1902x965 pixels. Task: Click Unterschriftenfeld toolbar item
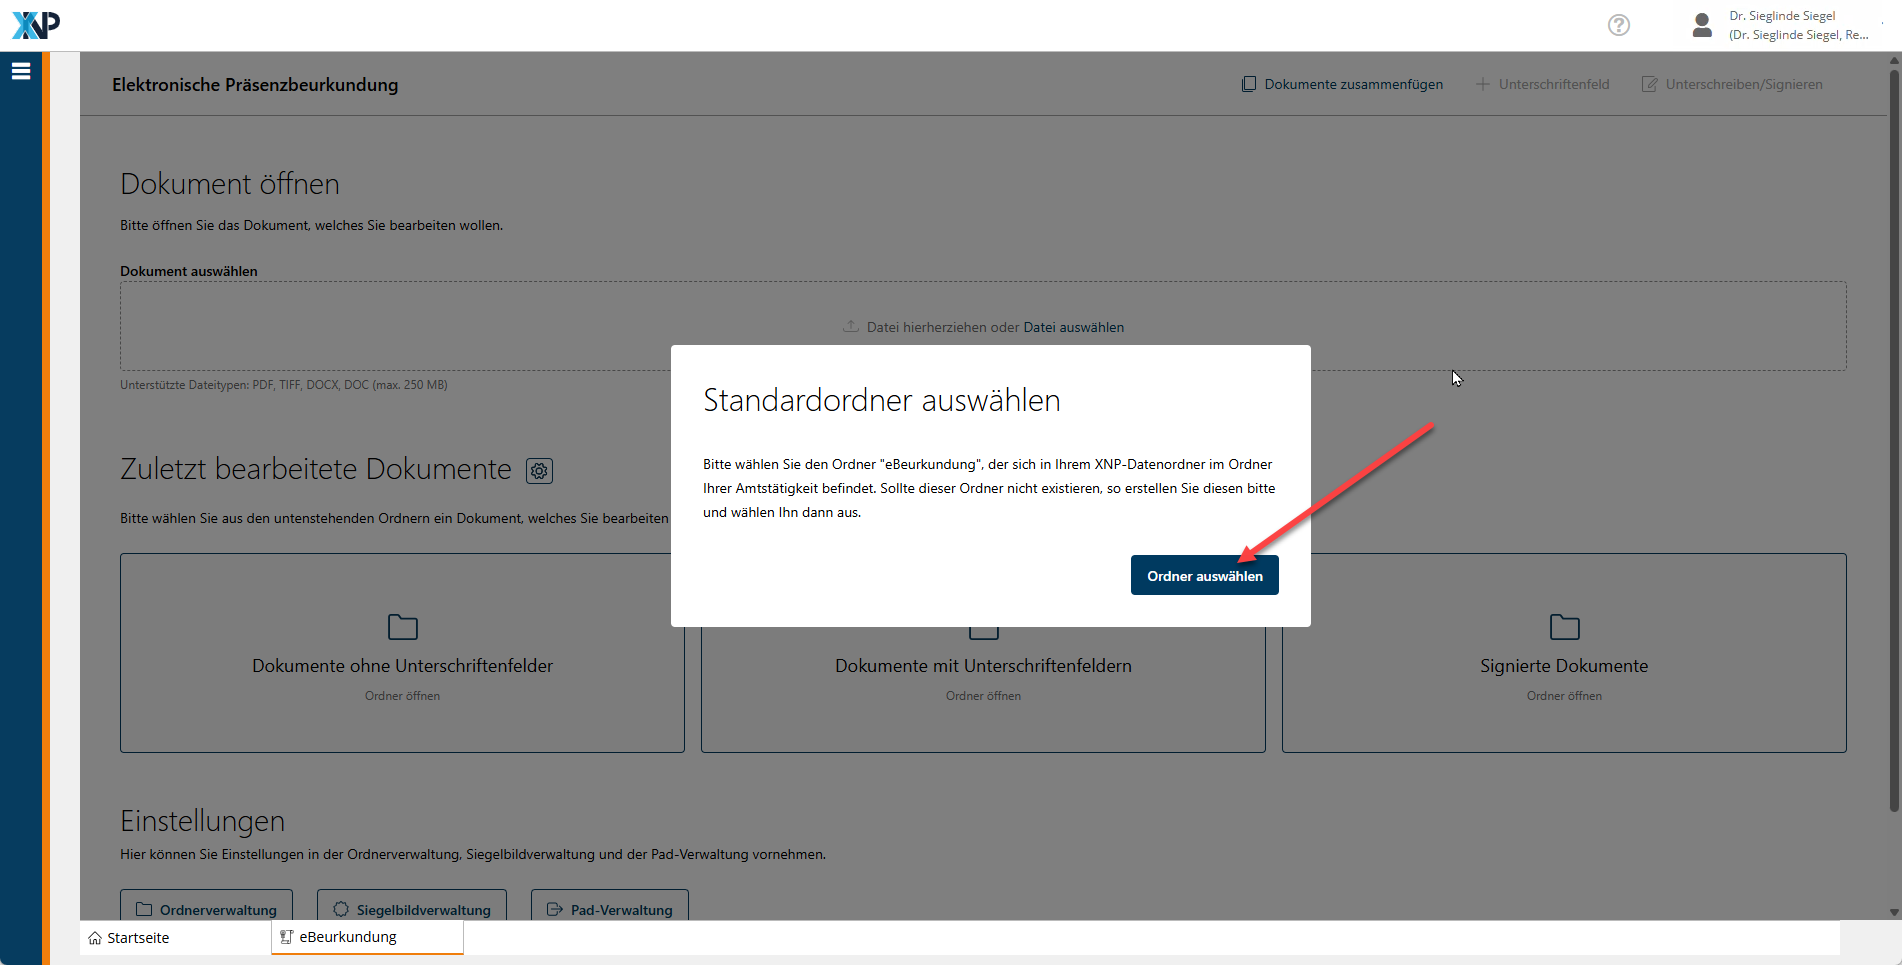click(1543, 85)
